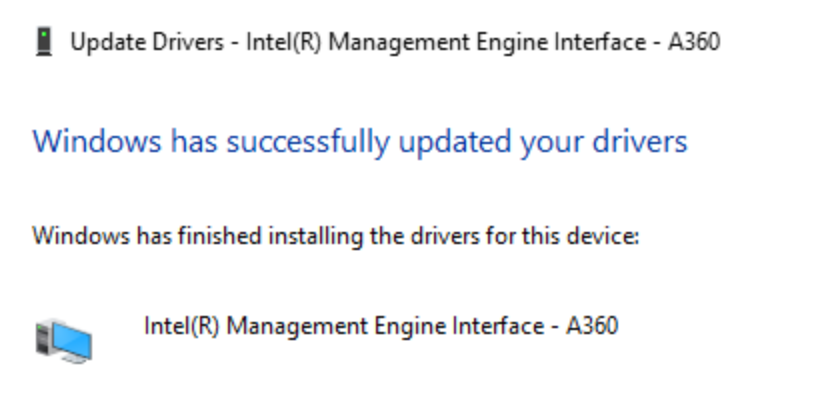The width and height of the screenshot is (814, 405).
Task: Click the word 'successfully' in blue heading
Action: tap(305, 142)
